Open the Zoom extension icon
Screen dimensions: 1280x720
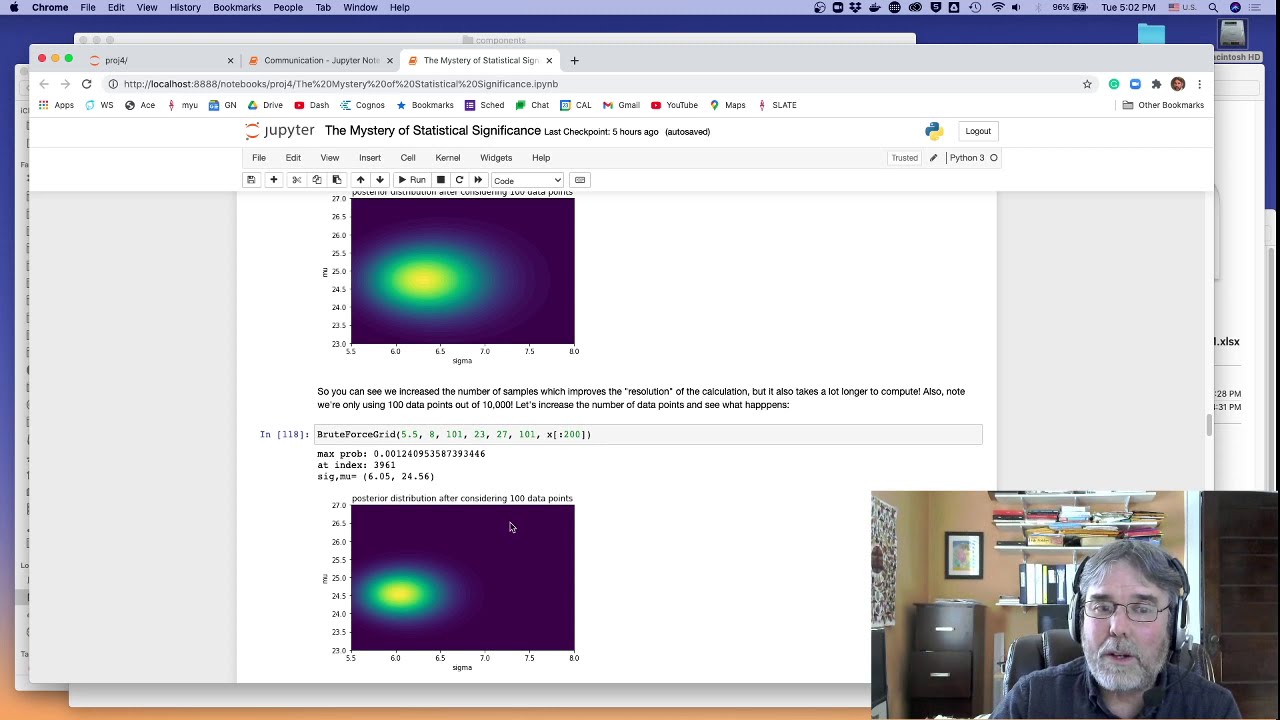tap(1135, 84)
